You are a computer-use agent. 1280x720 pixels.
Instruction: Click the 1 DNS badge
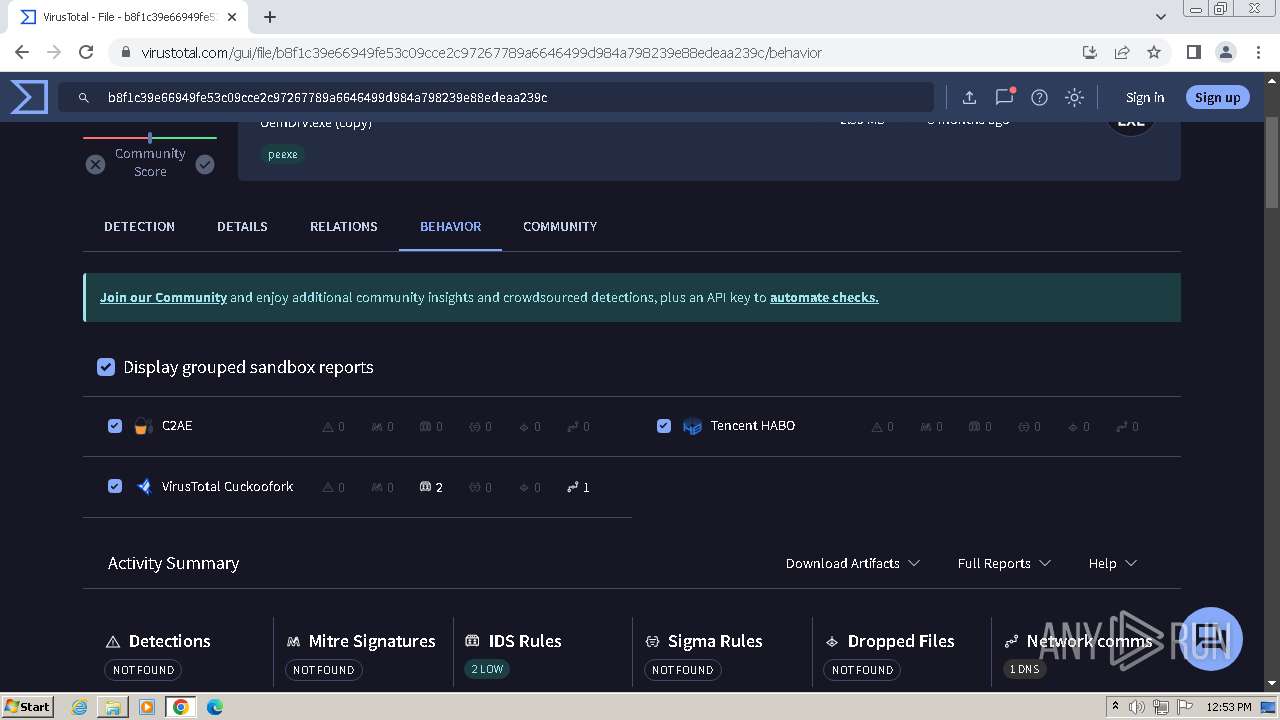click(x=1025, y=669)
